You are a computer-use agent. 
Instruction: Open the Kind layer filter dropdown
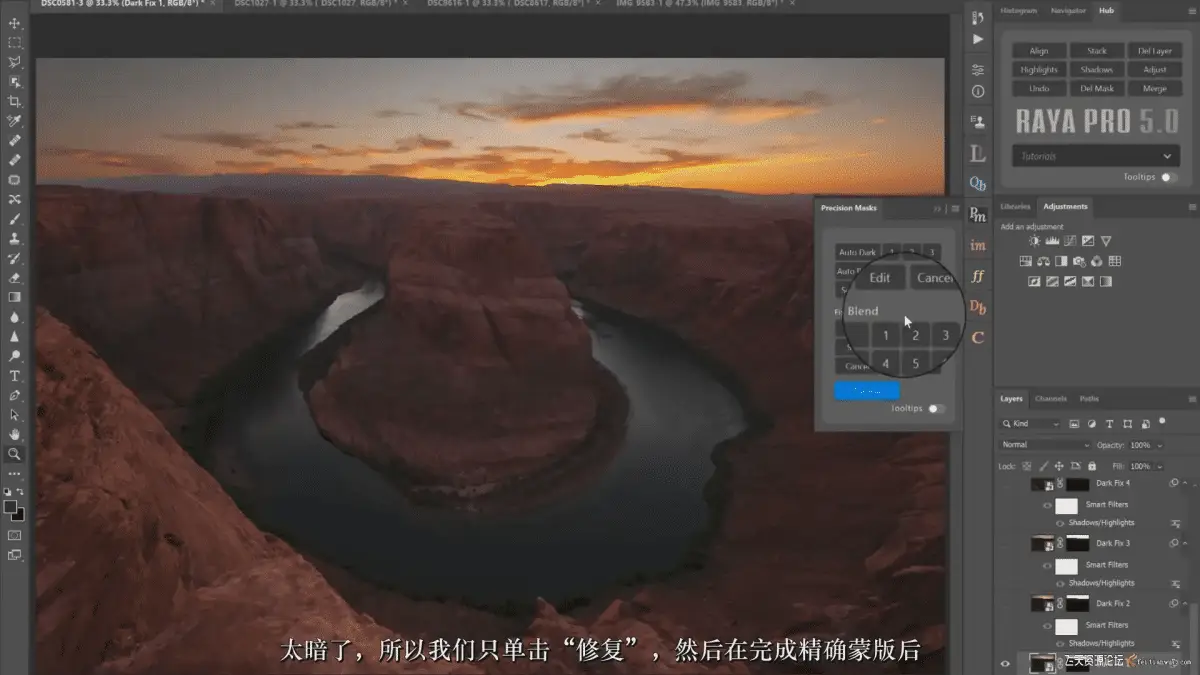(x=1032, y=424)
